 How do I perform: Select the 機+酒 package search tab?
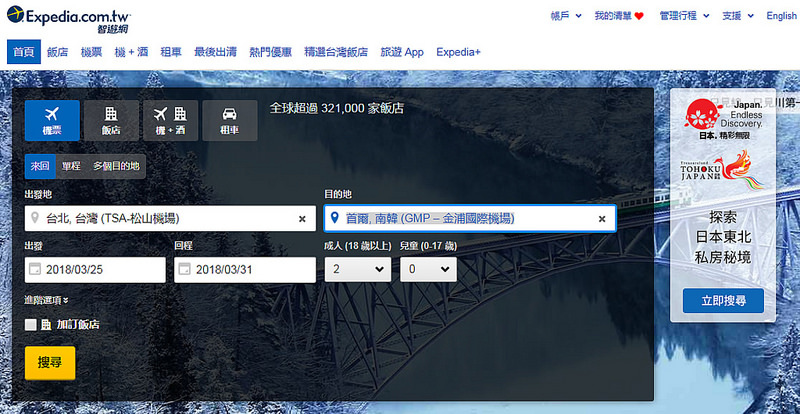click(x=170, y=120)
